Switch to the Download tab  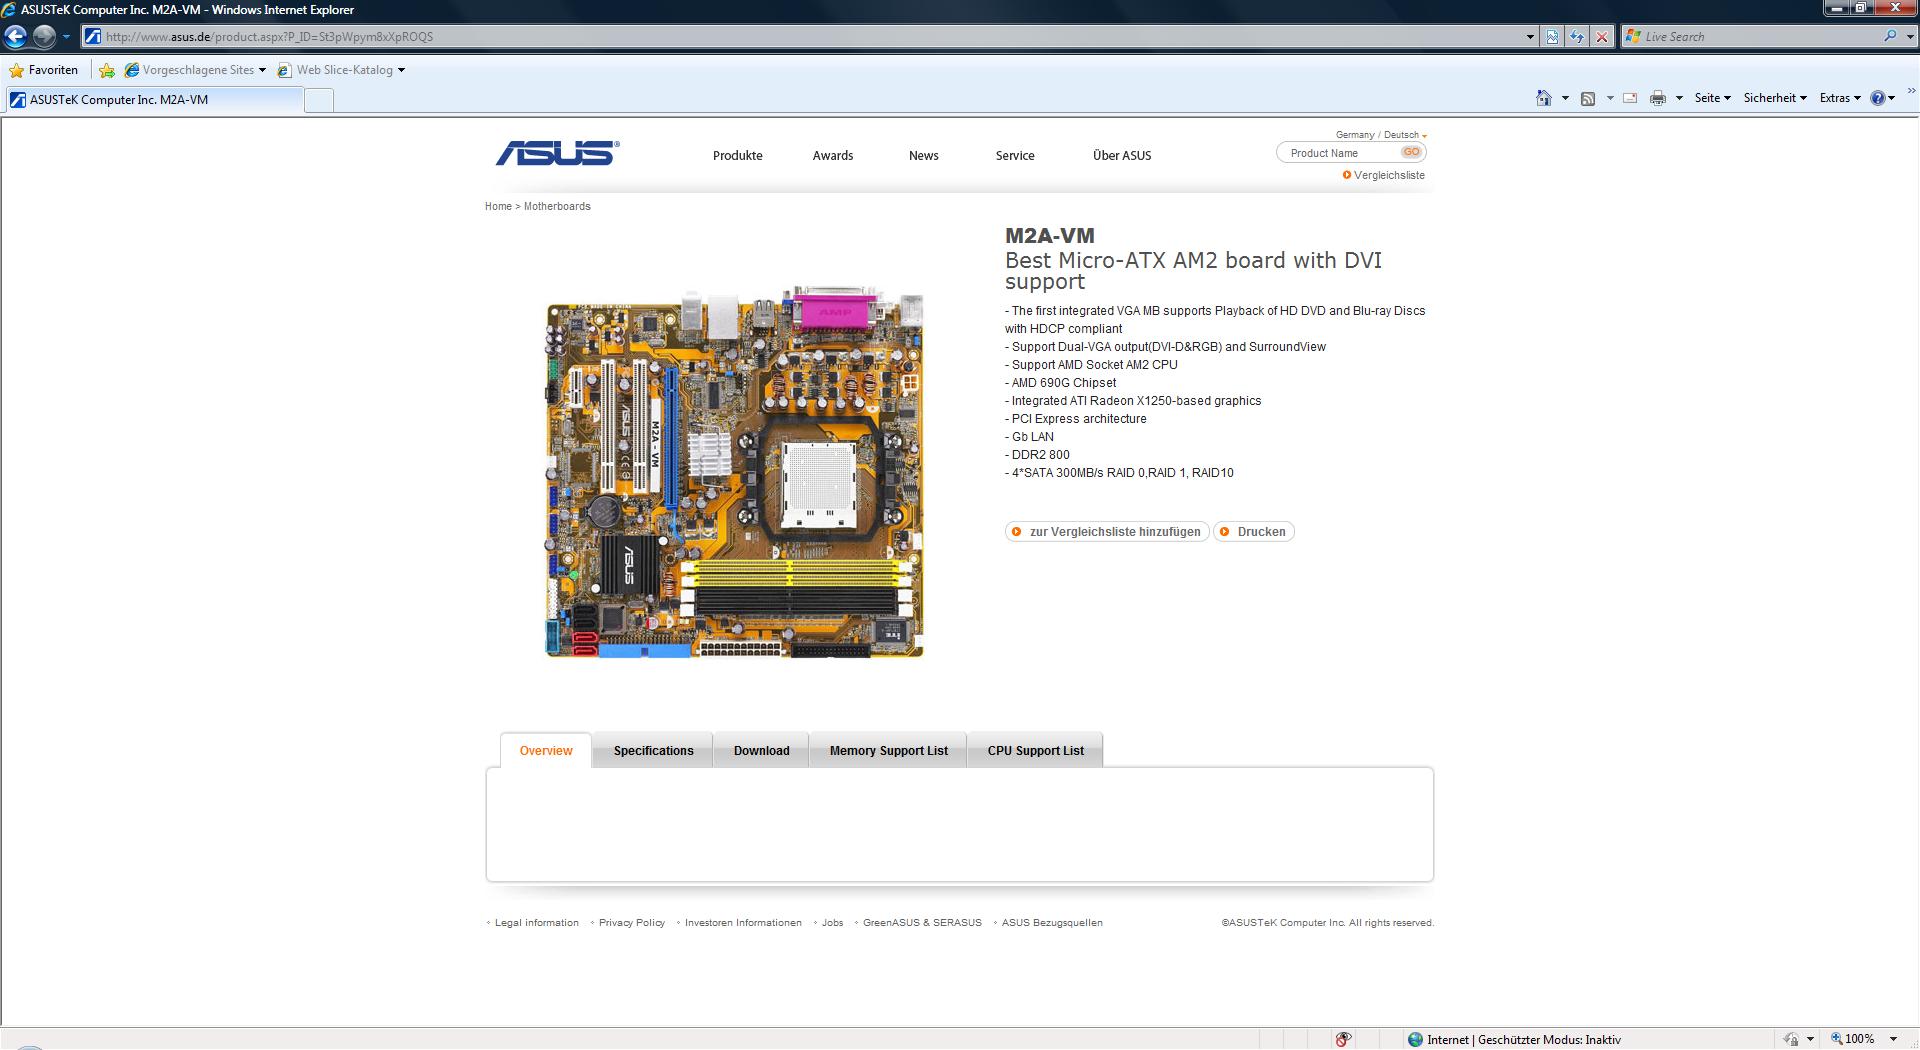pyautogui.click(x=761, y=751)
